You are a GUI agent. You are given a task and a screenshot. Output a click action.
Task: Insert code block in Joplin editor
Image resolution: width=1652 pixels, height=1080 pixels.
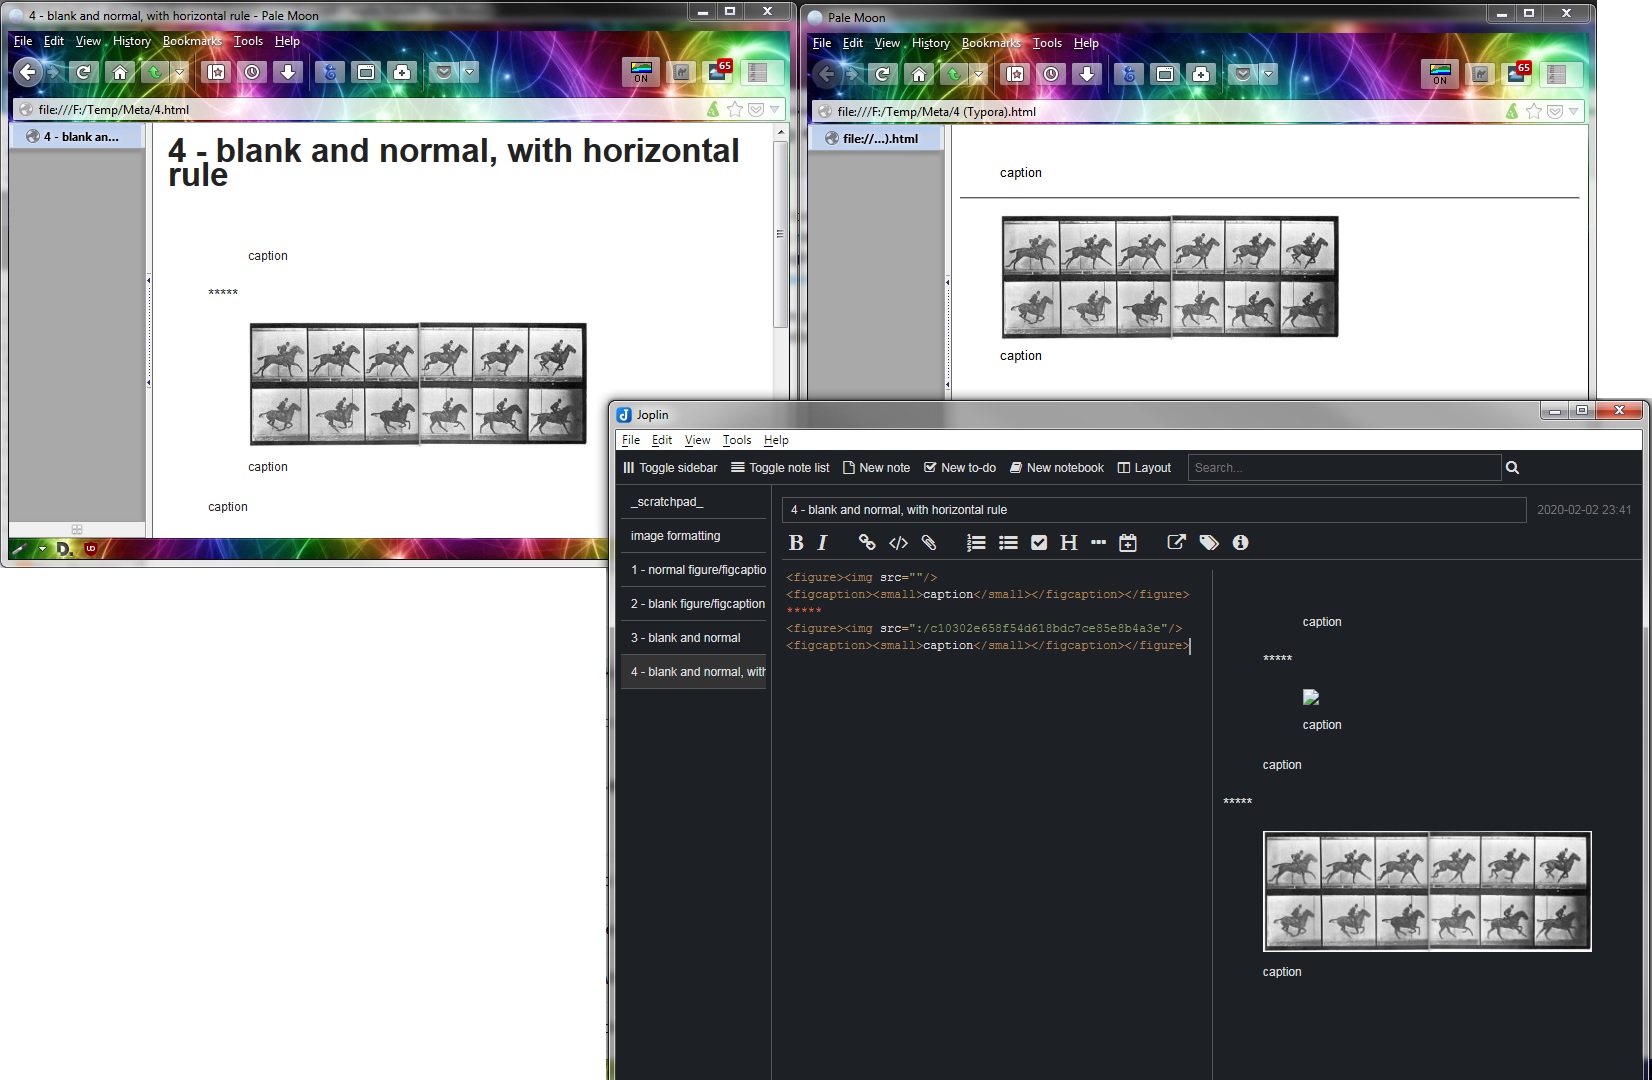click(x=898, y=543)
